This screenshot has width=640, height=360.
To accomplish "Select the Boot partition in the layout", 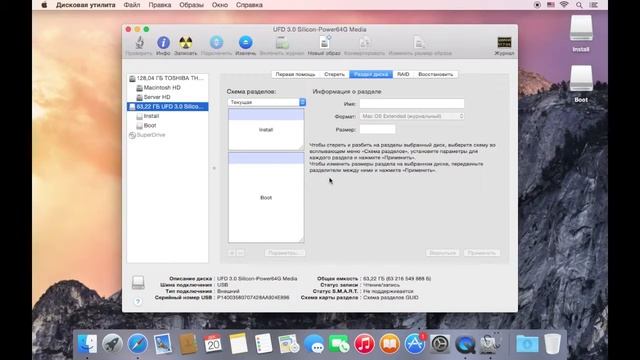I will (266, 198).
